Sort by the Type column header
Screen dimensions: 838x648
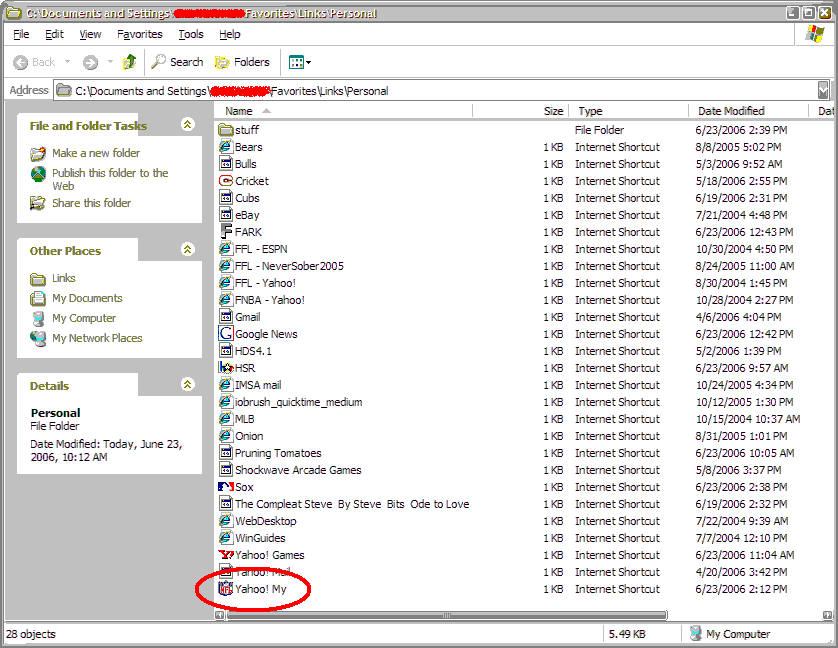pos(629,111)
